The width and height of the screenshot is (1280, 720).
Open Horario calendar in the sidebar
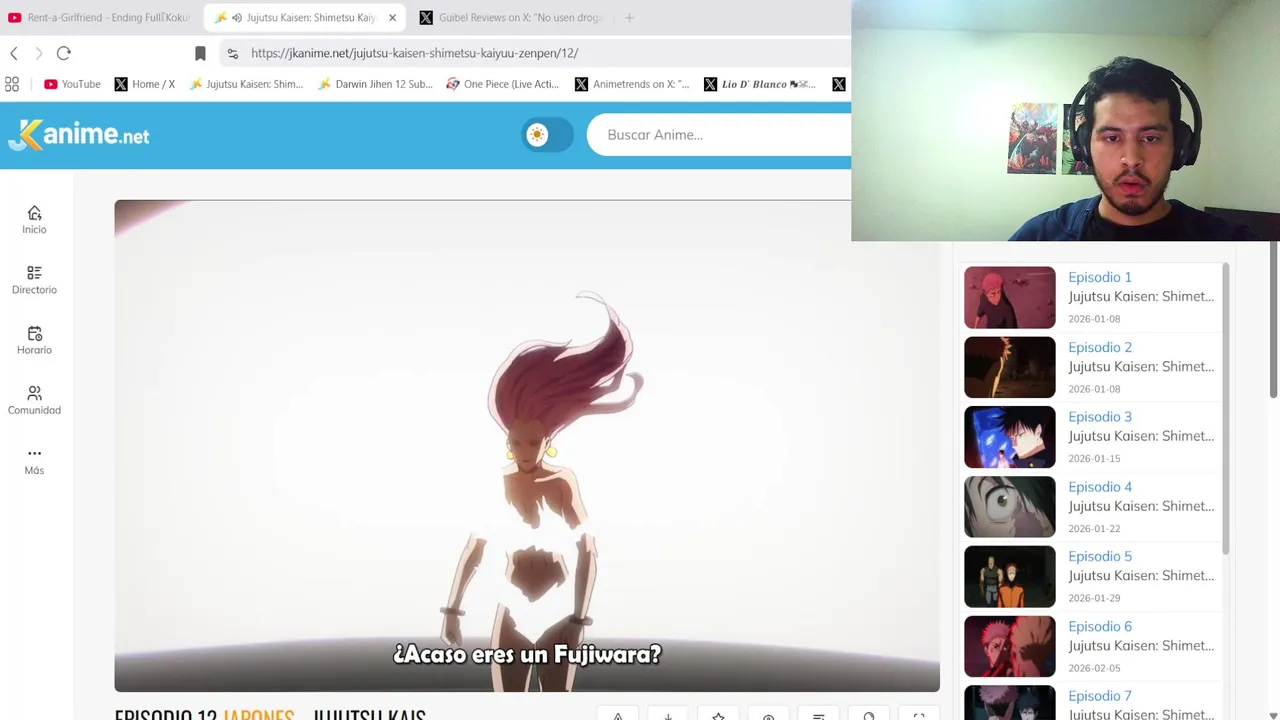pyautogui.click(x=34, y=340)
